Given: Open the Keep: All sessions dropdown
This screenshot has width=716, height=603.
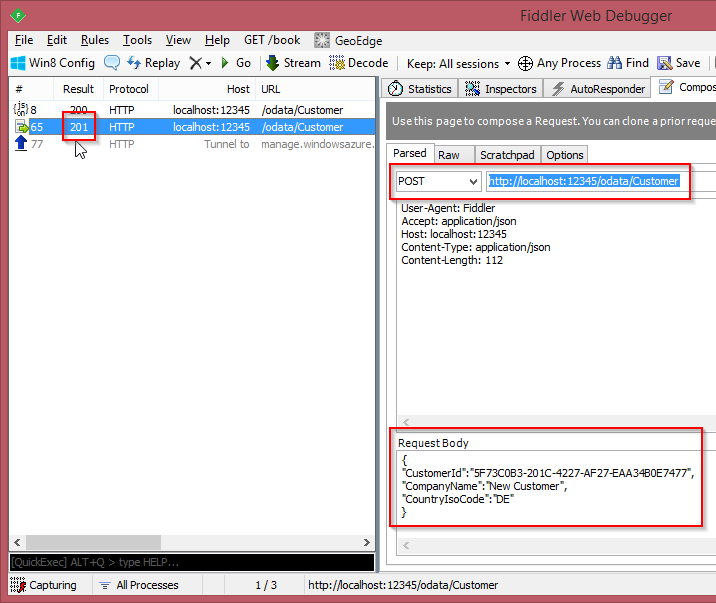Looking at the screenshot, I should [458, 63].
